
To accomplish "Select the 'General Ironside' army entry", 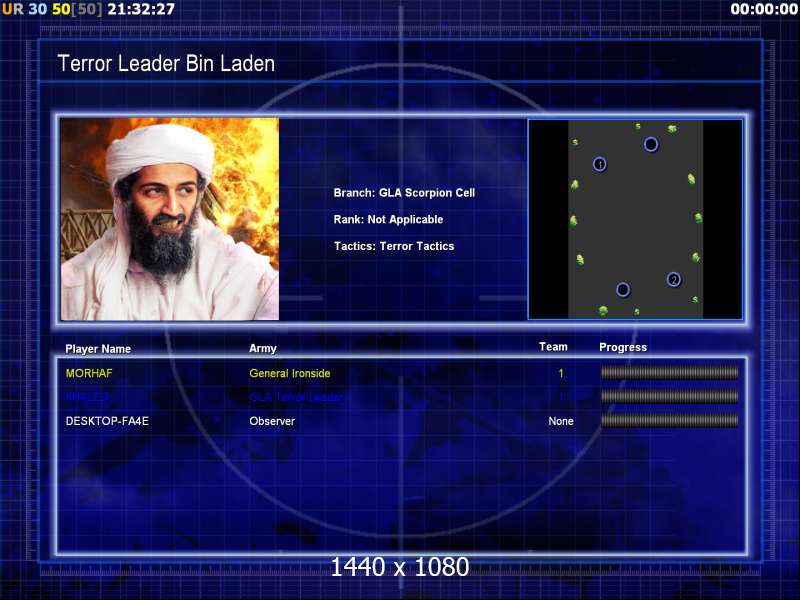I will pyautogui.click(x=290, y=373).
